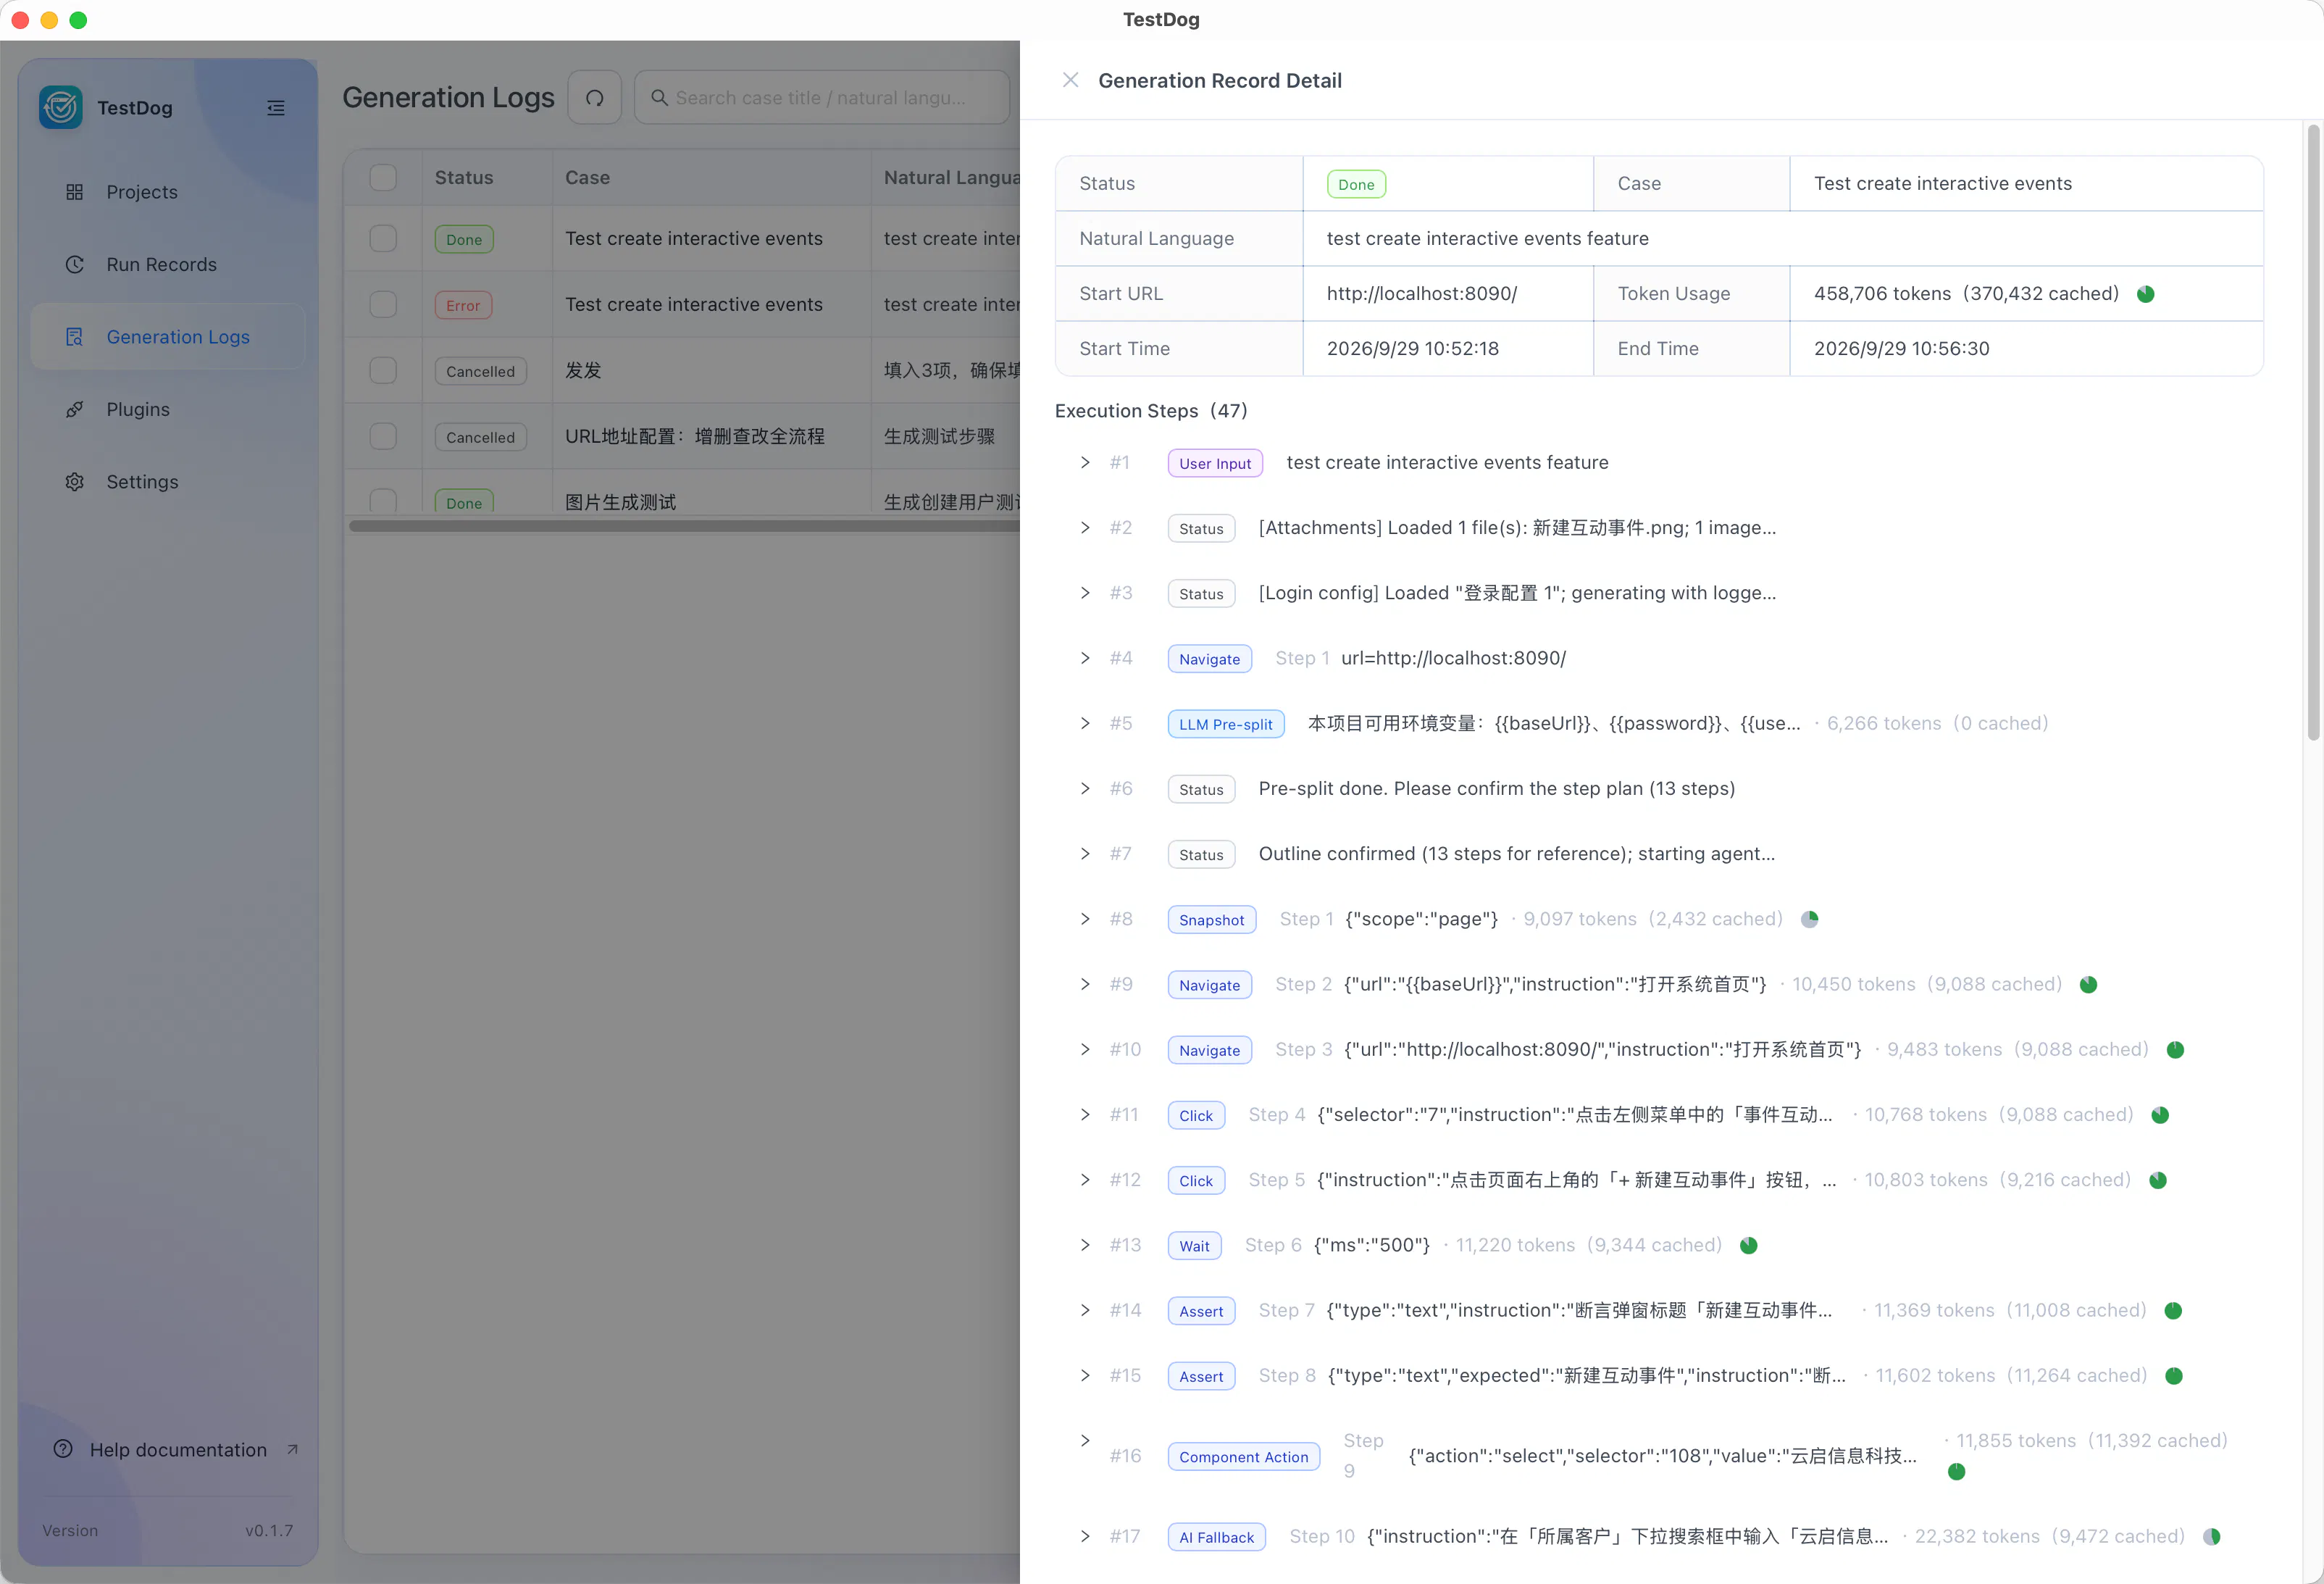Expand step #4 Navigate to localhost

(1085, 658)
